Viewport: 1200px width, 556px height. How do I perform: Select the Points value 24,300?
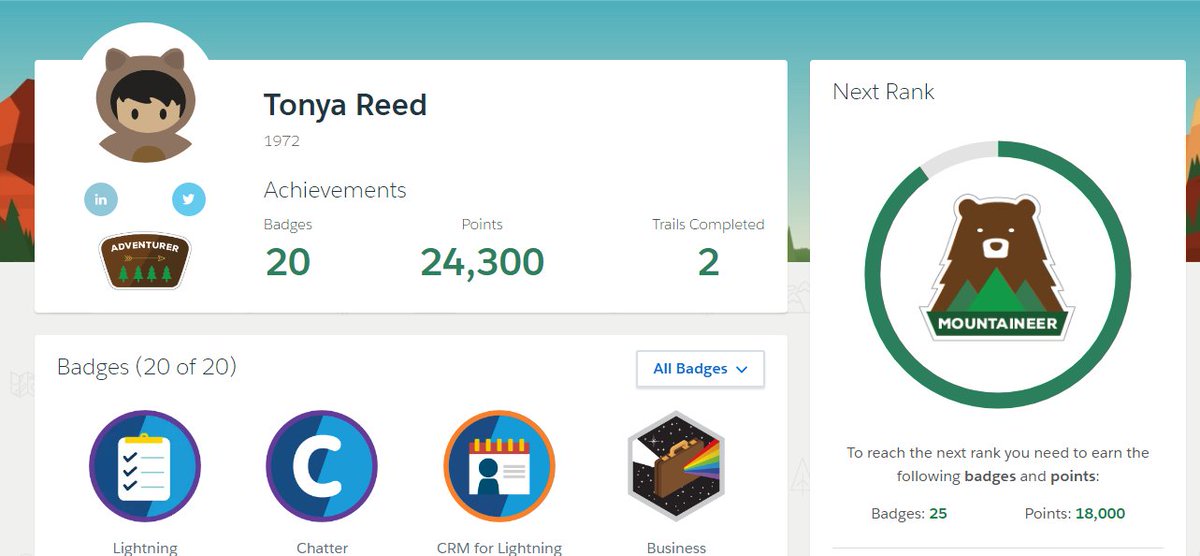point(482,262)
